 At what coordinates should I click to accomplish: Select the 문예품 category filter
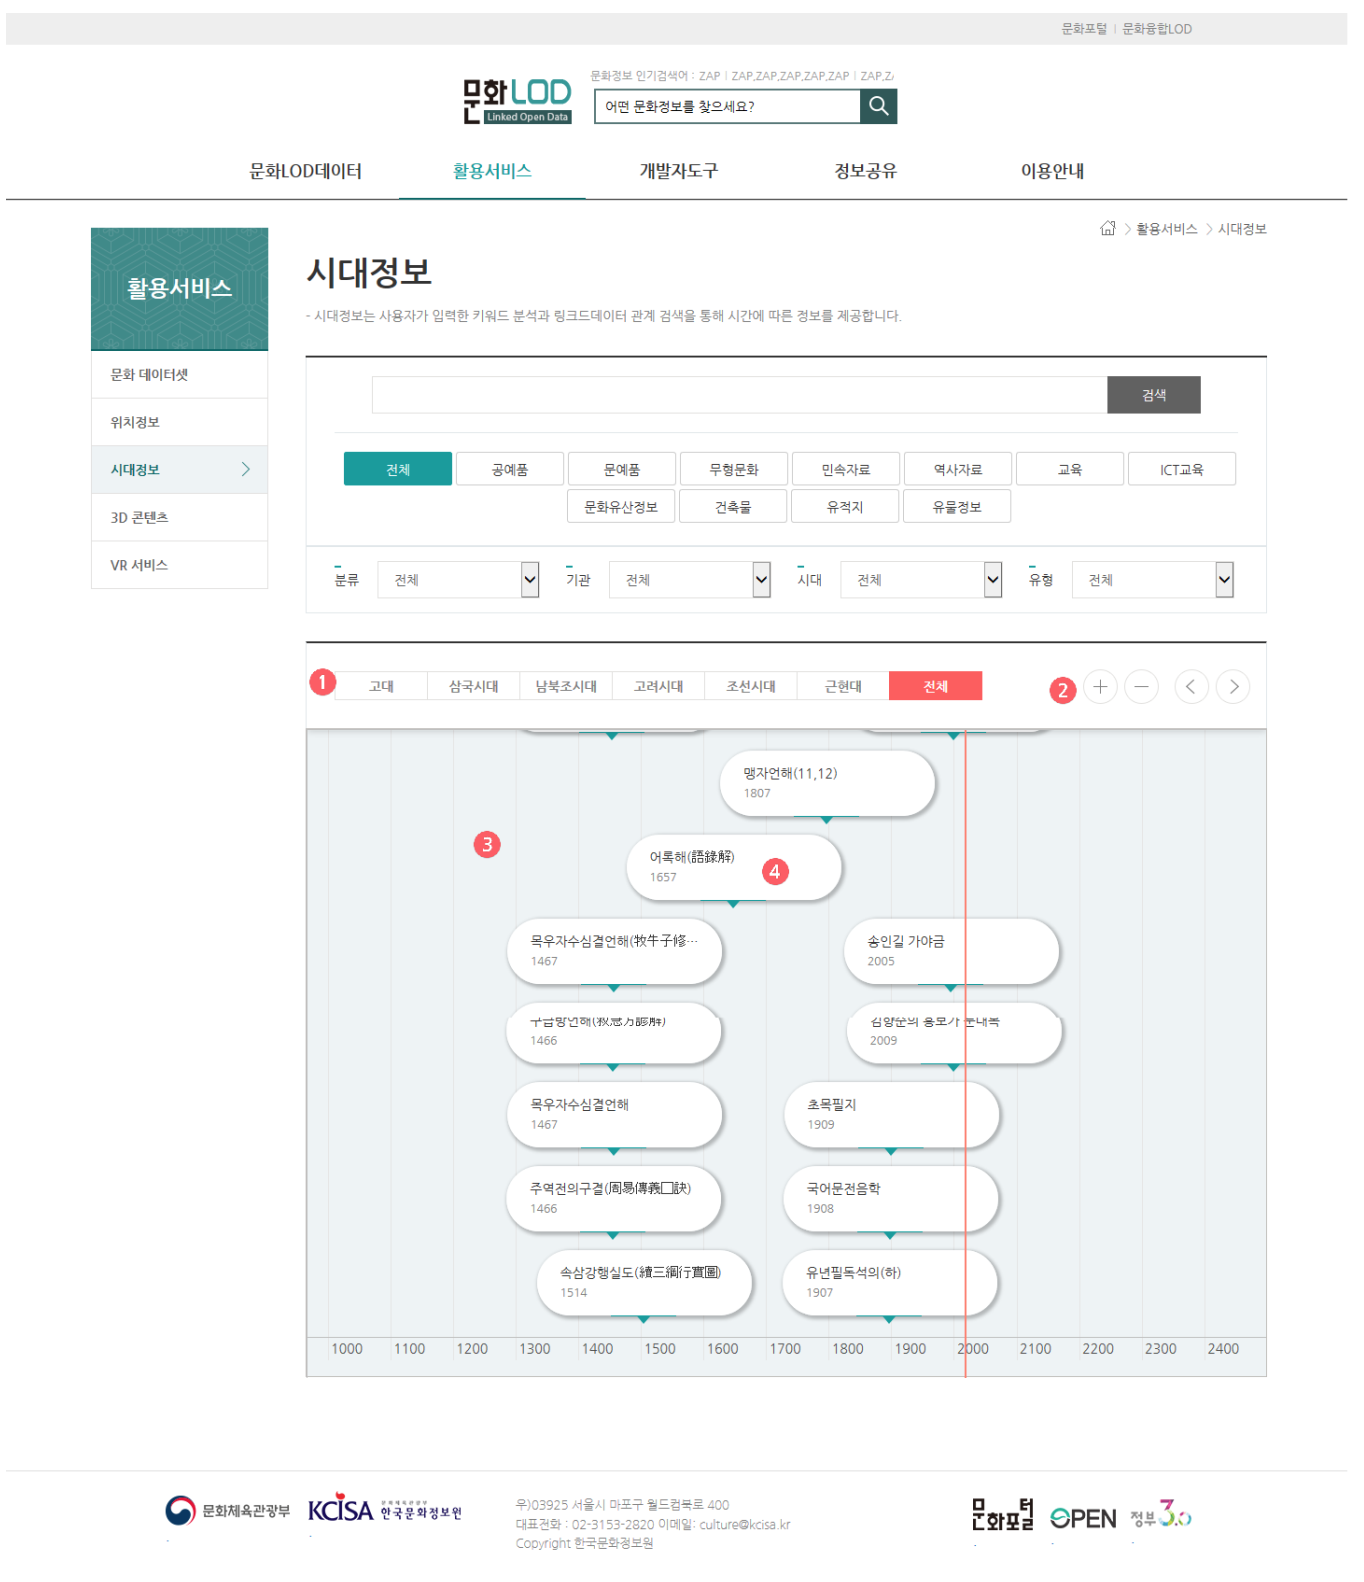[x=622, y=469]
